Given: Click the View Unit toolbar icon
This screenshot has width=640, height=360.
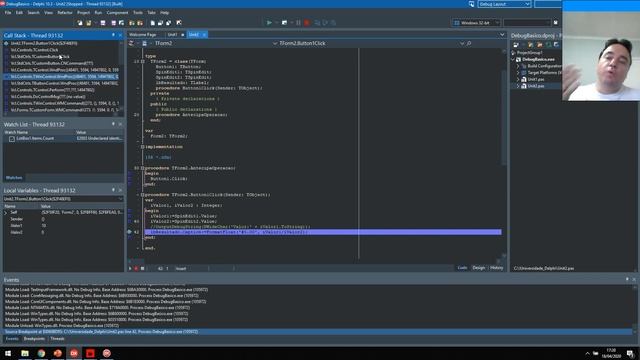Looking at the screenshot, I should (153, 23).
